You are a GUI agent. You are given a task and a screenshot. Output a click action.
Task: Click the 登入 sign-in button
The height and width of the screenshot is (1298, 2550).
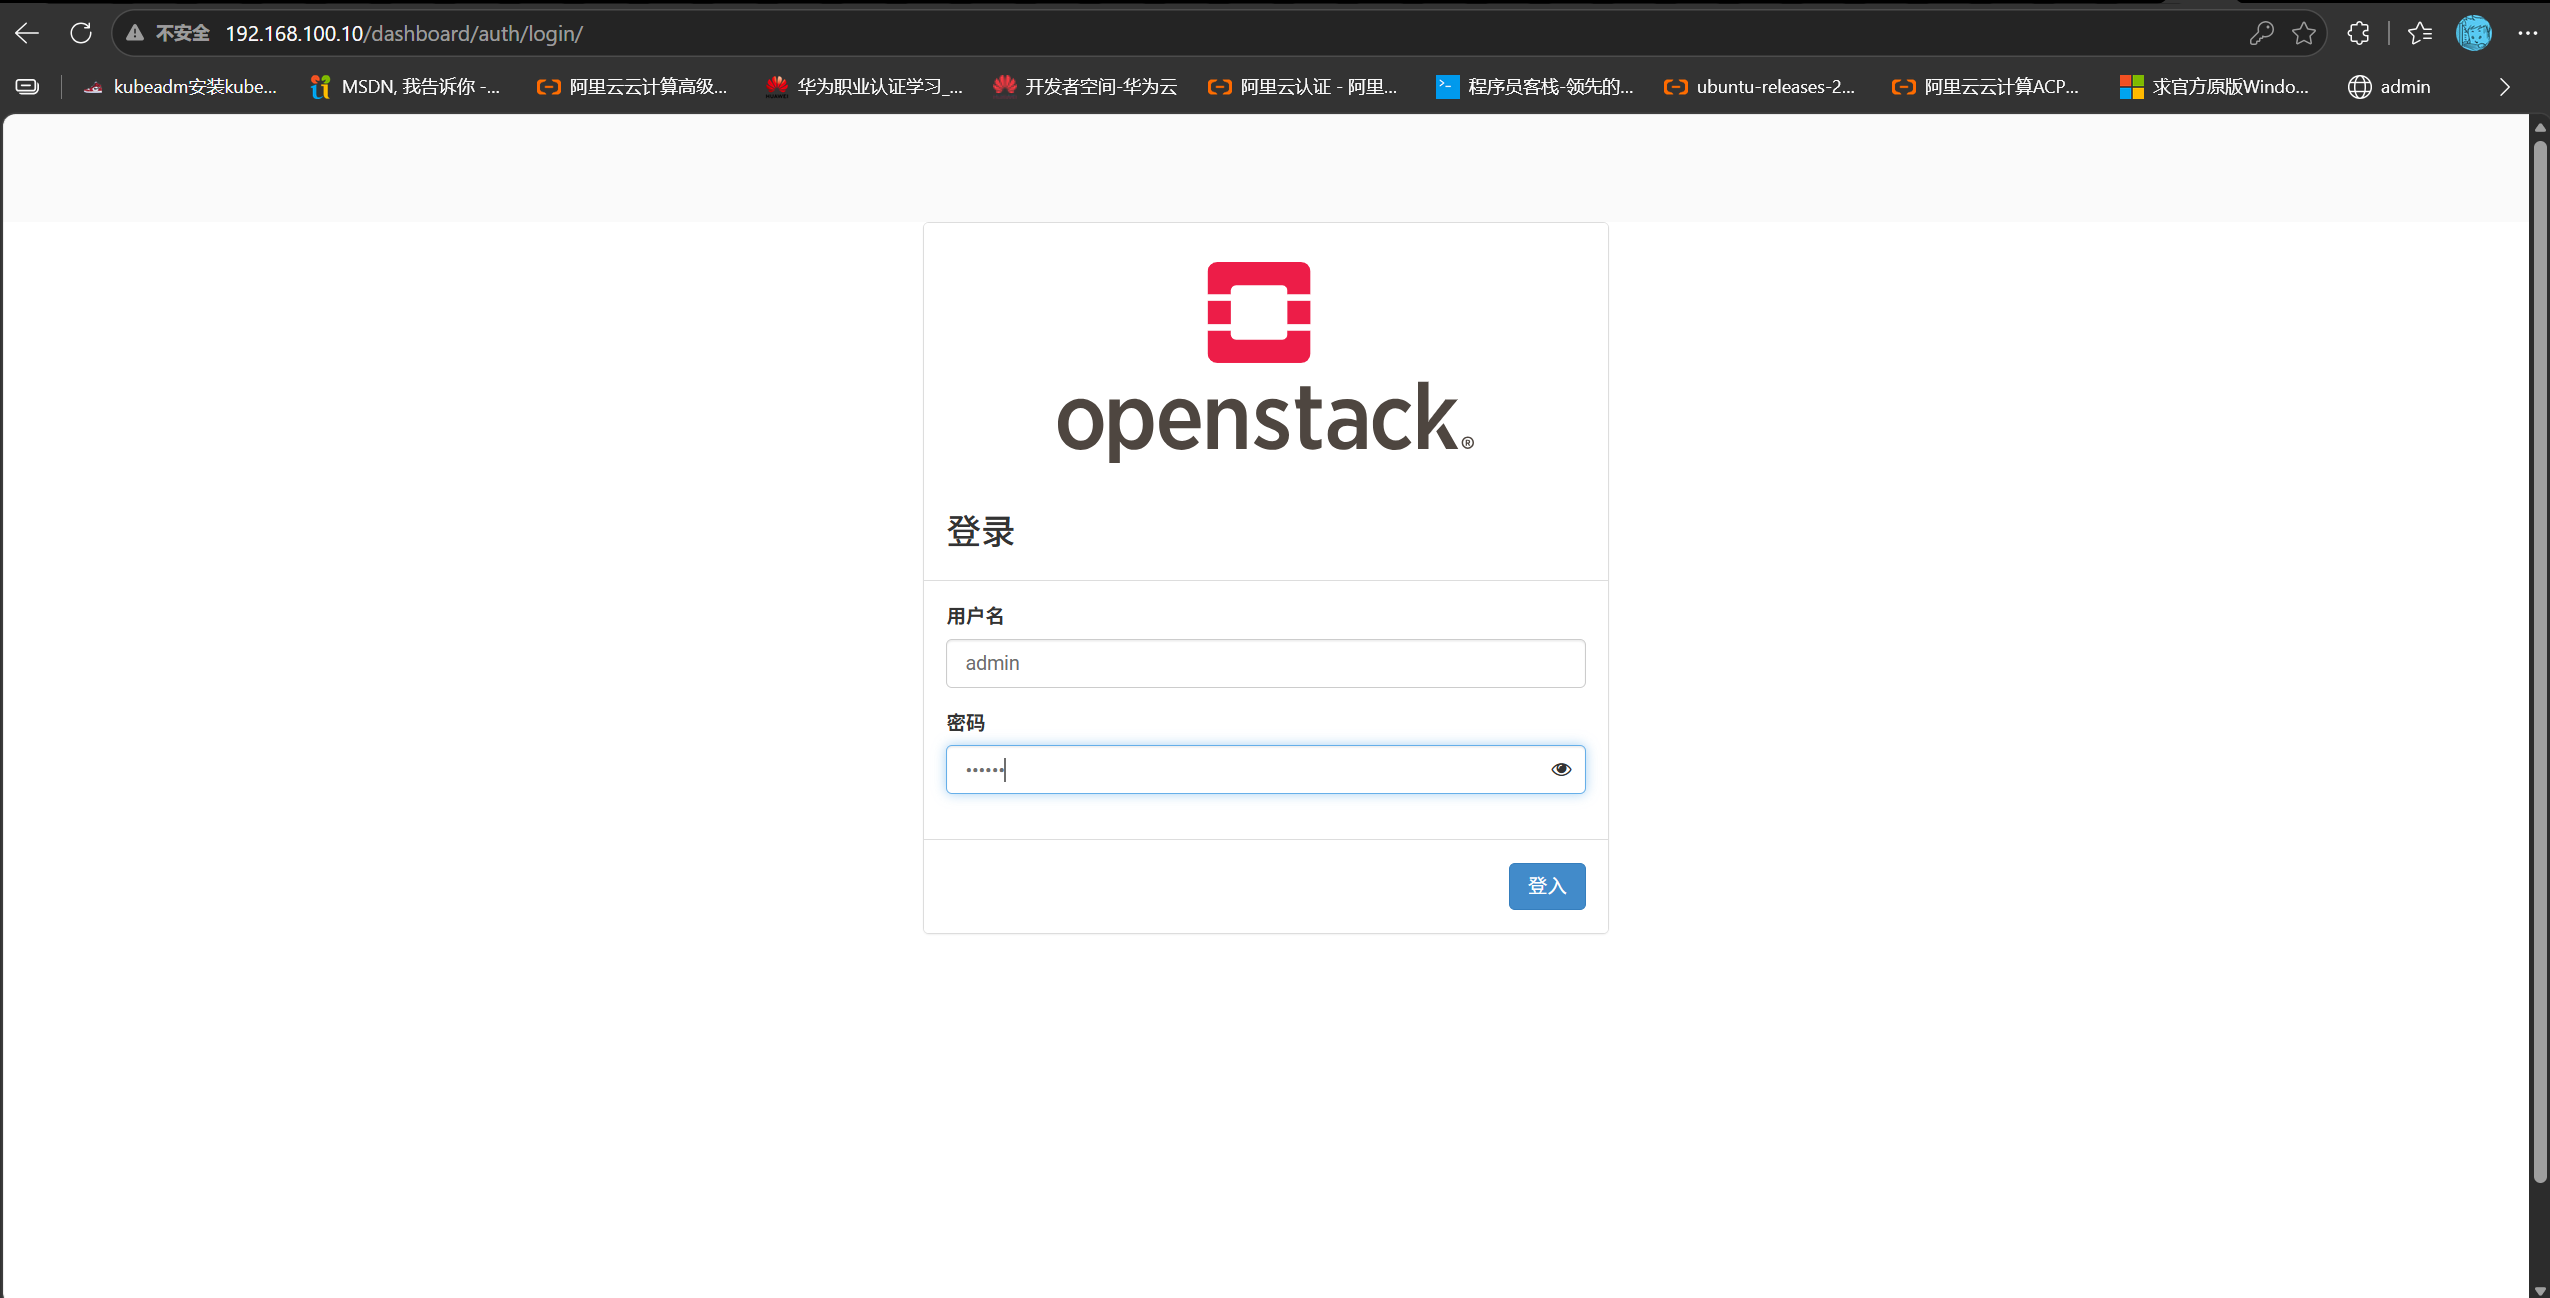1547,886
